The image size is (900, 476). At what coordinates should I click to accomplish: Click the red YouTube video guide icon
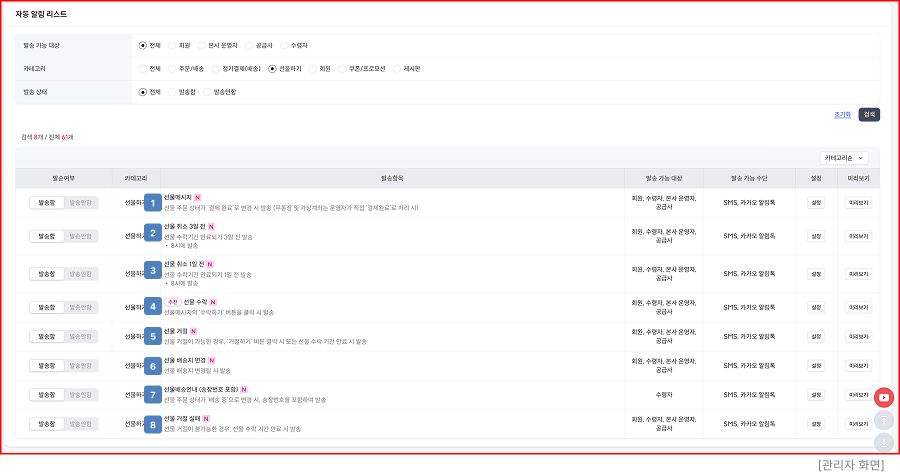883,397
